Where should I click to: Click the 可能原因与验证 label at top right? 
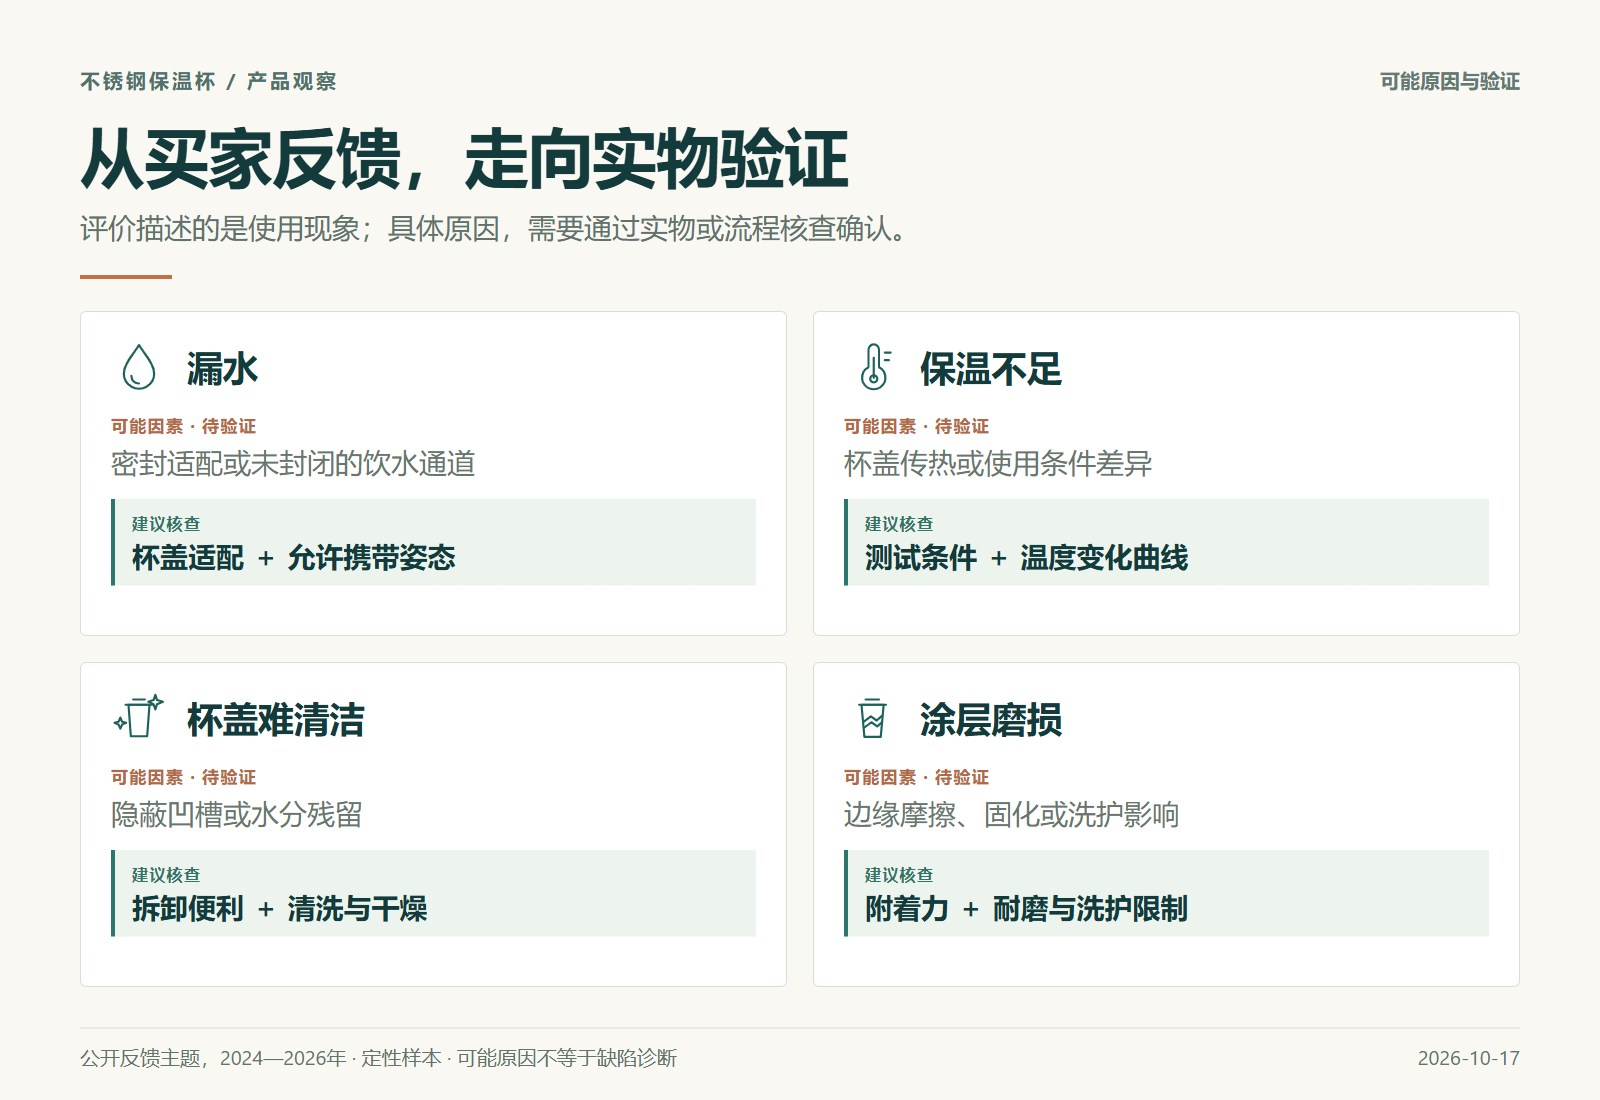[1450, 82]
